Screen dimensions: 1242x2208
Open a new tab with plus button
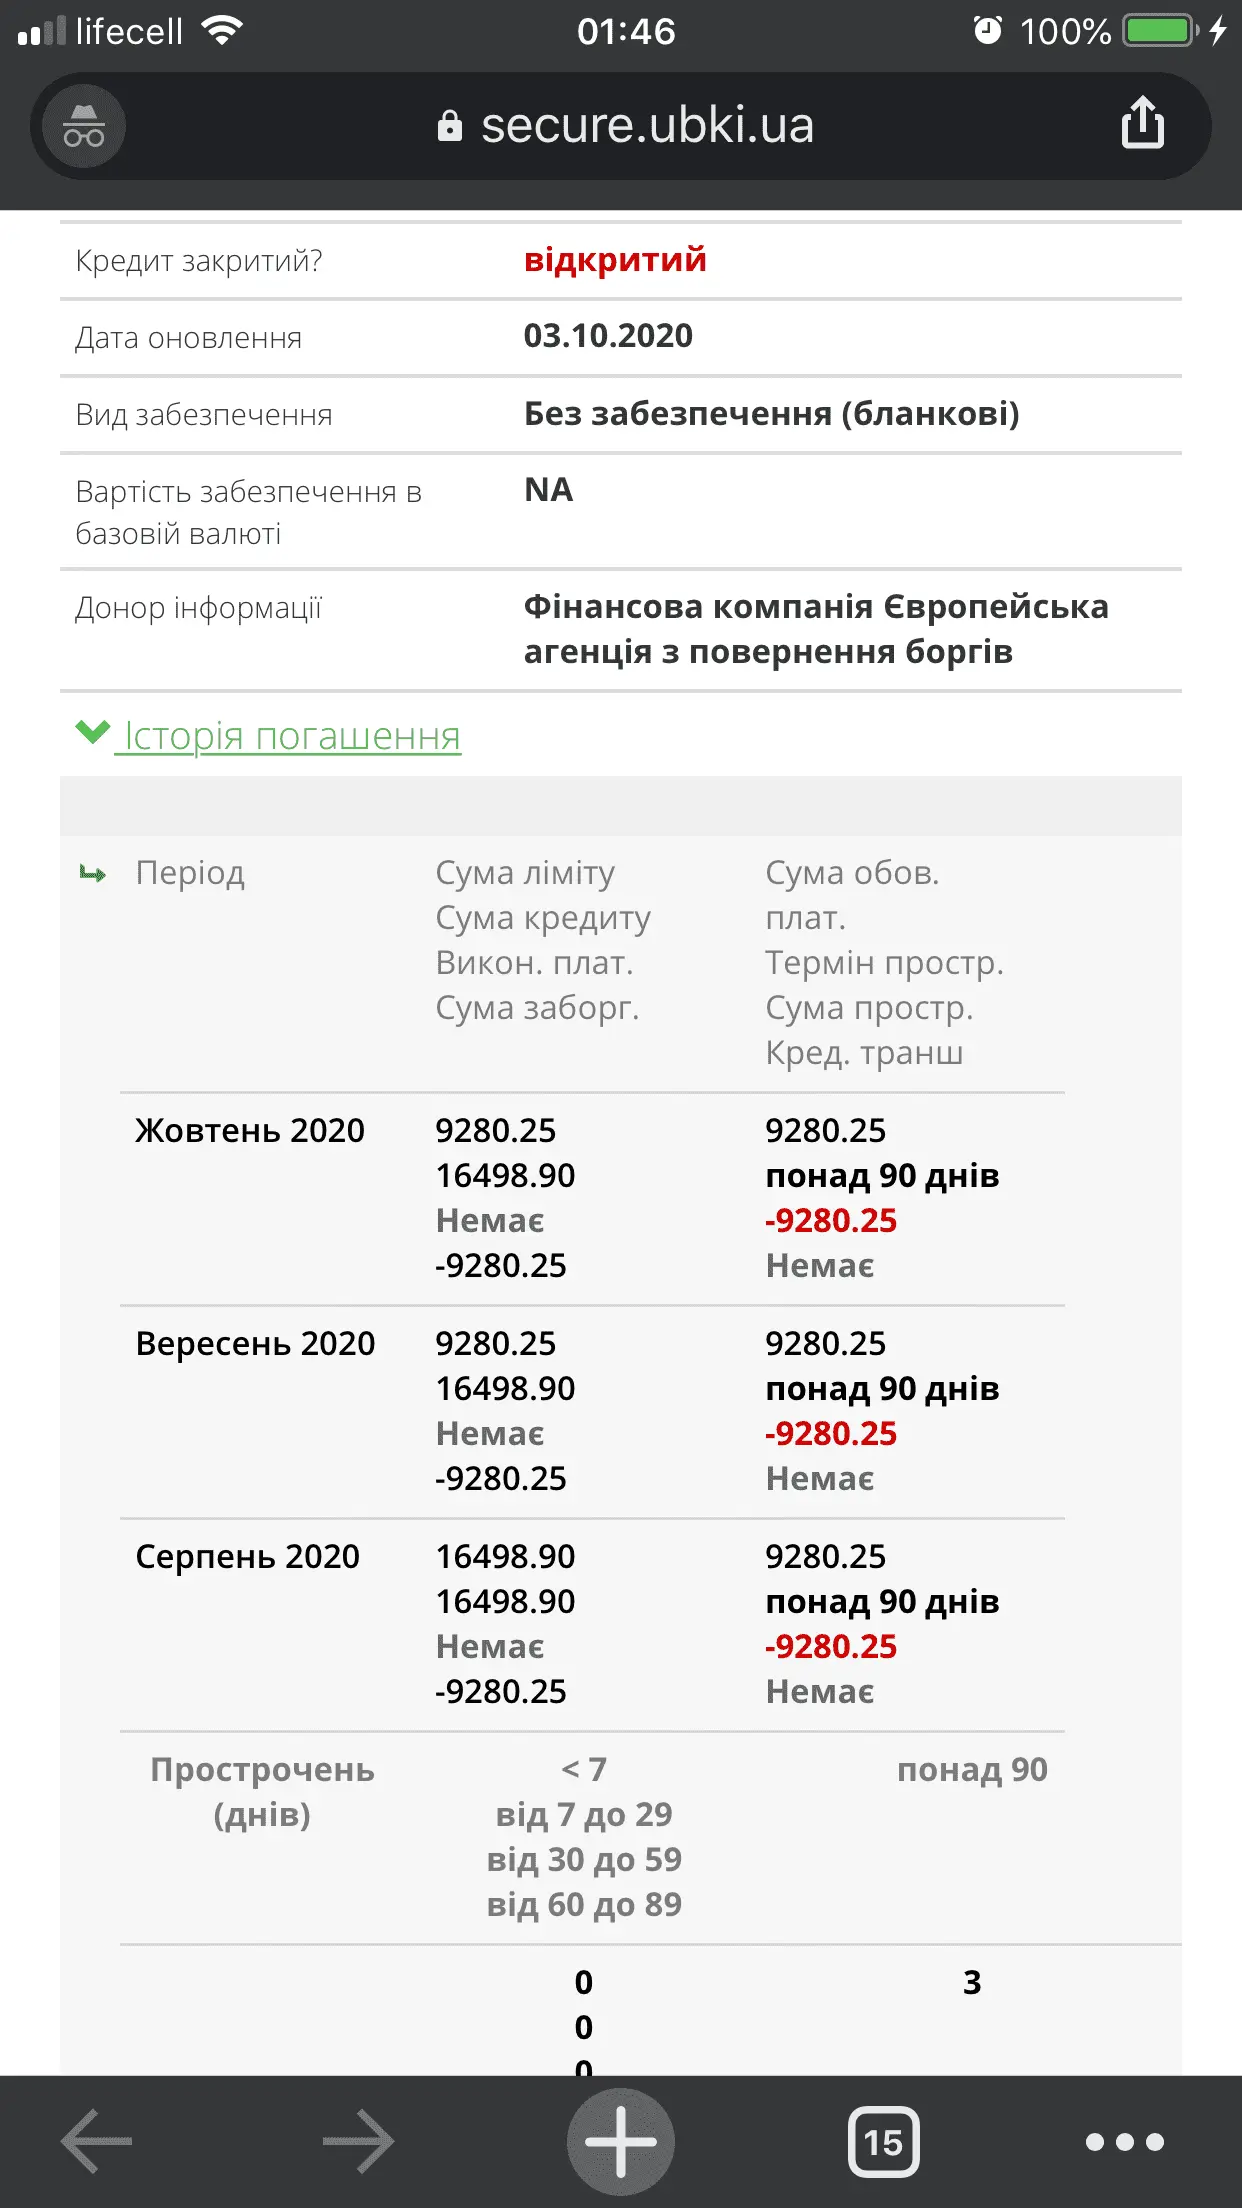620,2141
